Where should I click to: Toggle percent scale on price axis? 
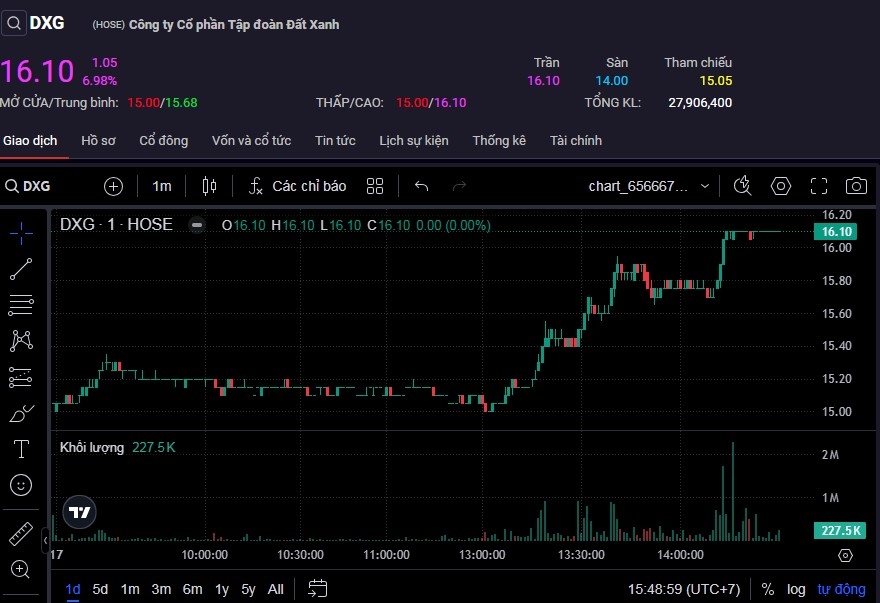(768, 589)
